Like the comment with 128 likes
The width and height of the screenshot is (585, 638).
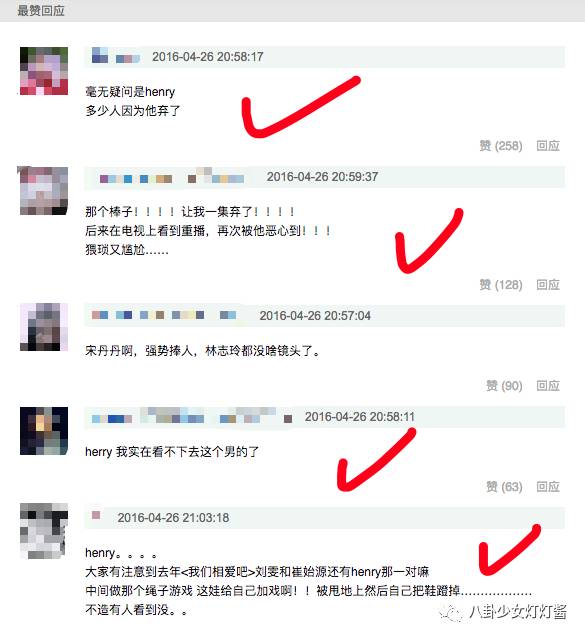click(501, 285)
